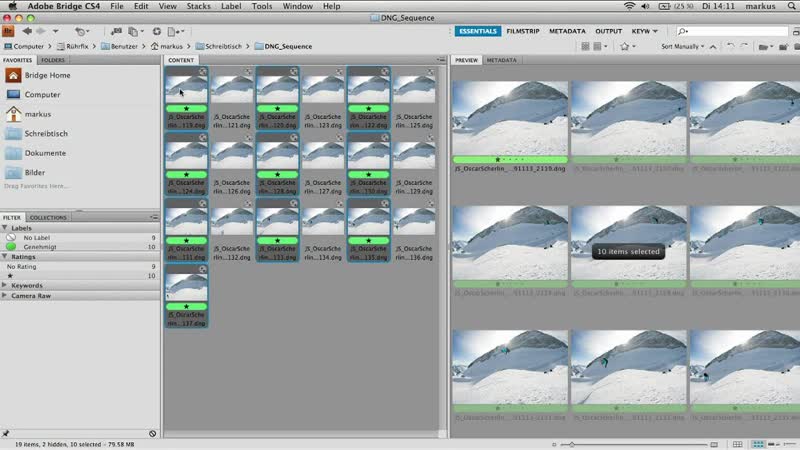This screenshot has width=800, height=450.
Task: Open the Refine (review mode) dropdown icon
Action: 135,32
